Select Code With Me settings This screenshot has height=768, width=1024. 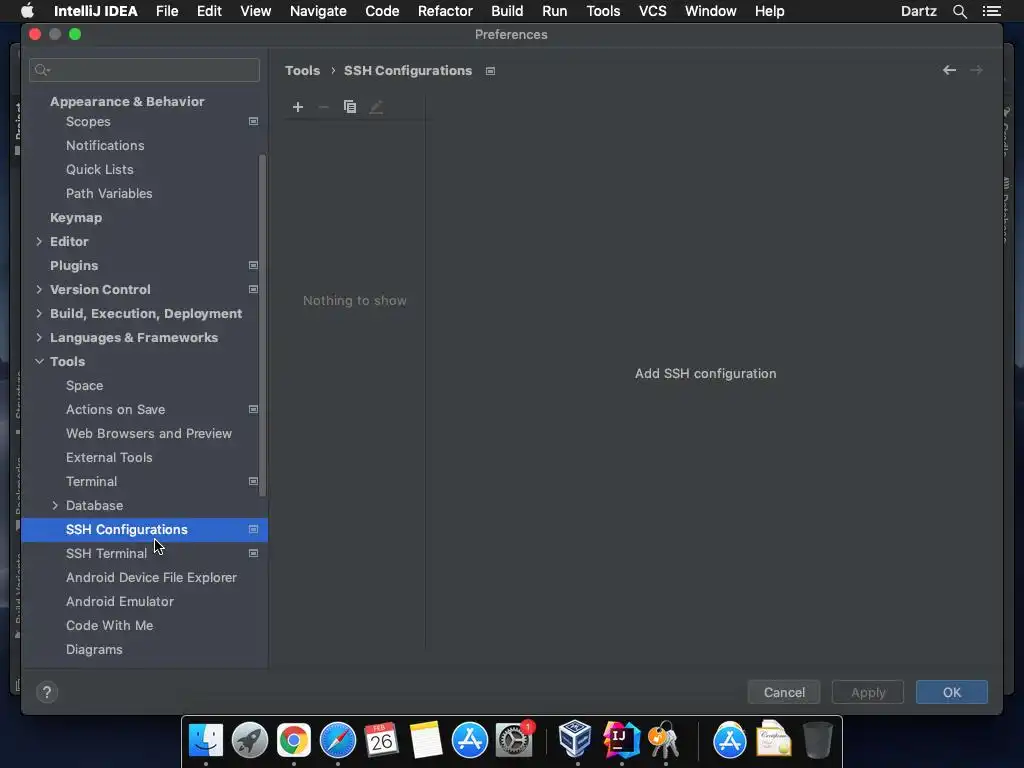(x=109, y=625)
